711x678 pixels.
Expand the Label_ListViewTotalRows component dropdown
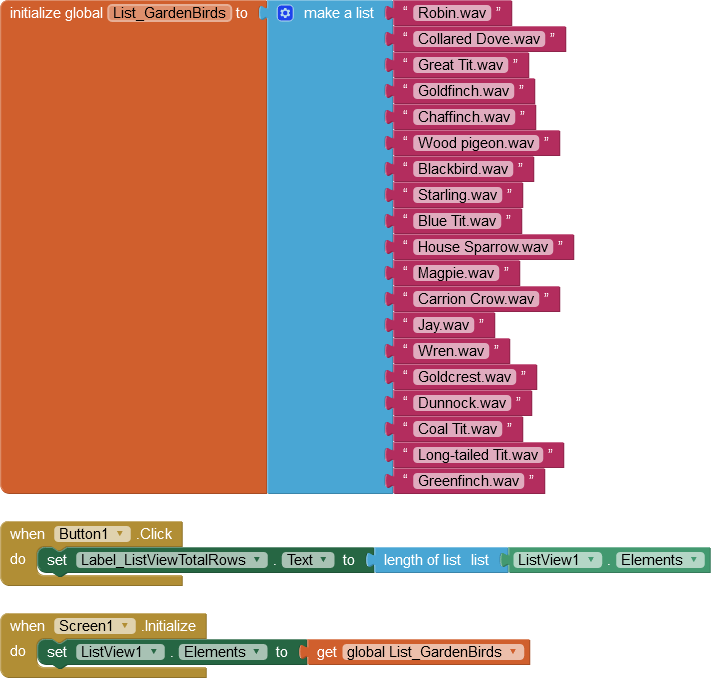(x=257, y=560)
